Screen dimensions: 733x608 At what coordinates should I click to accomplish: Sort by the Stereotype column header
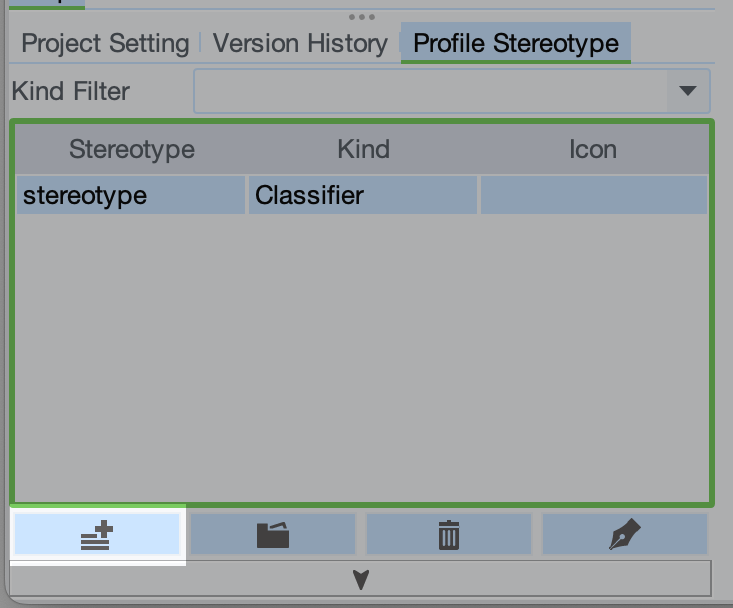[131, 150]
